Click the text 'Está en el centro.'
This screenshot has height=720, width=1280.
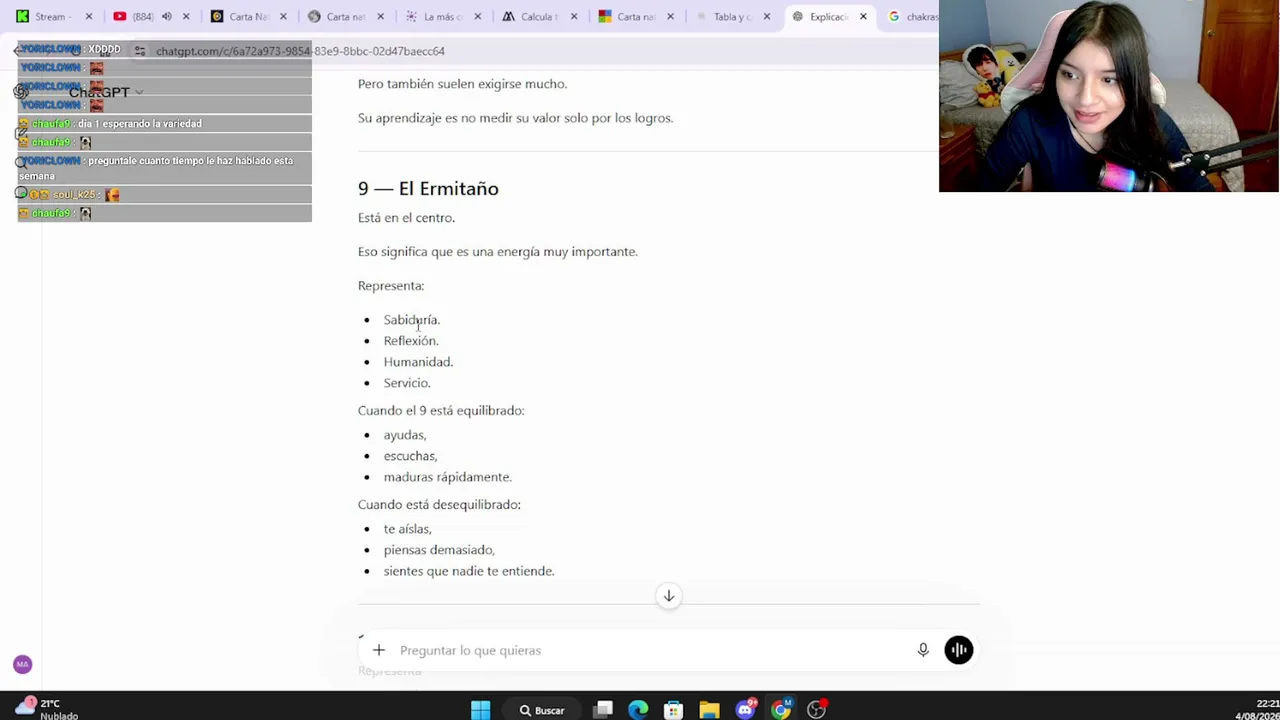click(x=406, y=217)
